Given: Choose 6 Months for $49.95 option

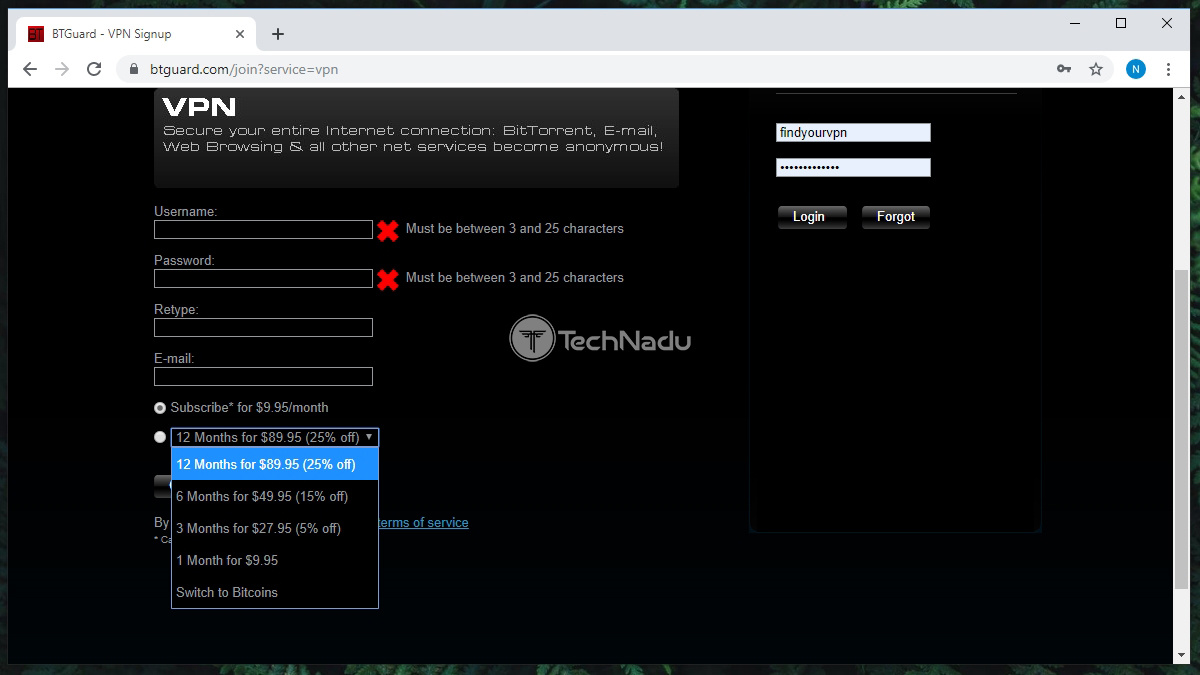Looking at the screenshot, I should click(x=262, y=496).
